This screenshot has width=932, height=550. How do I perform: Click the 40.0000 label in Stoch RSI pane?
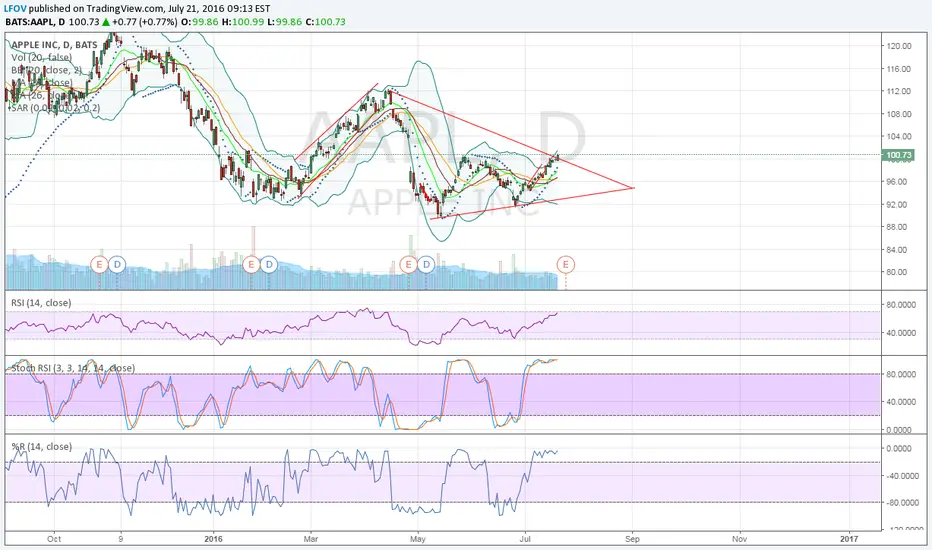[x=900, y=402]
